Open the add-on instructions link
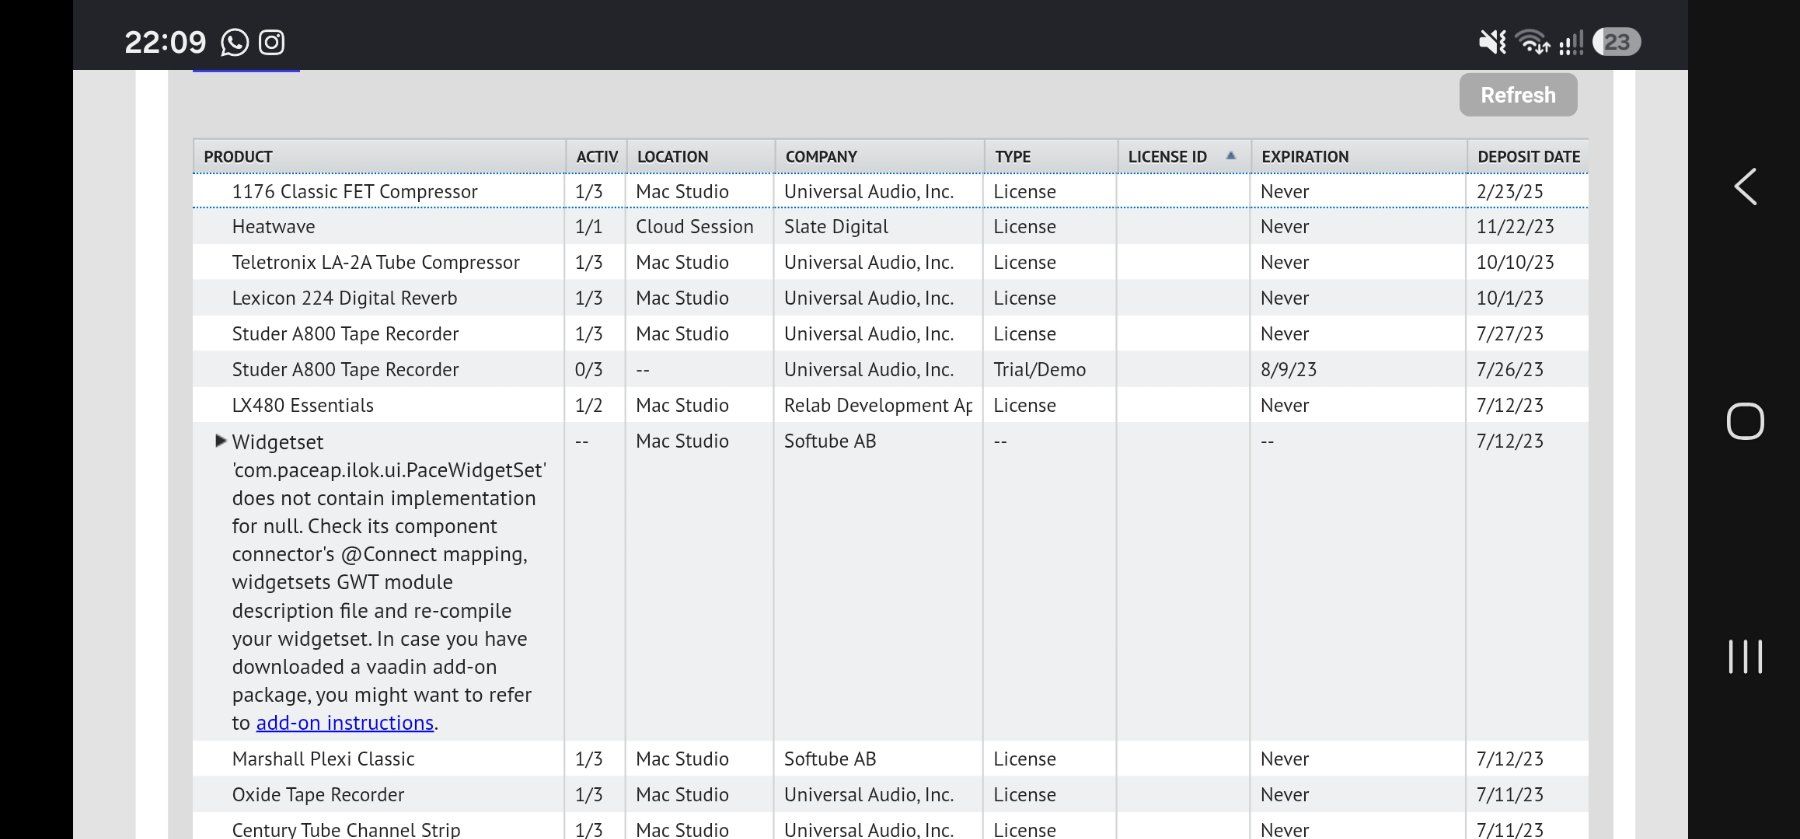1800x839 pixels. coord(345,723)
